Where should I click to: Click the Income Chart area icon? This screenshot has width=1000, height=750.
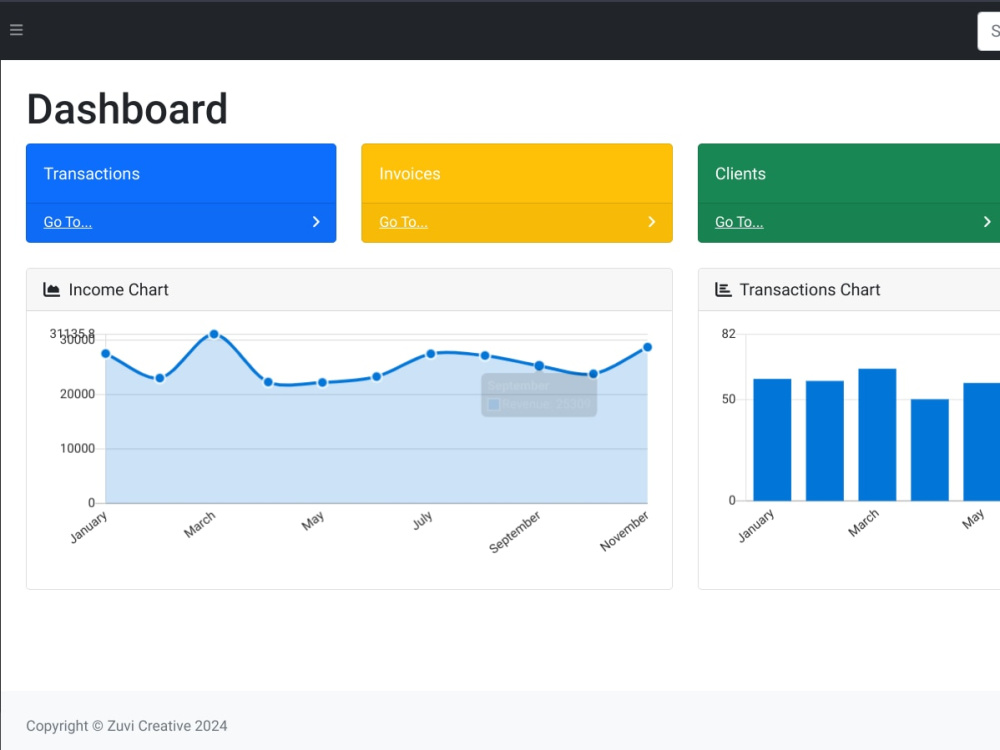click(x=51, y=290)
